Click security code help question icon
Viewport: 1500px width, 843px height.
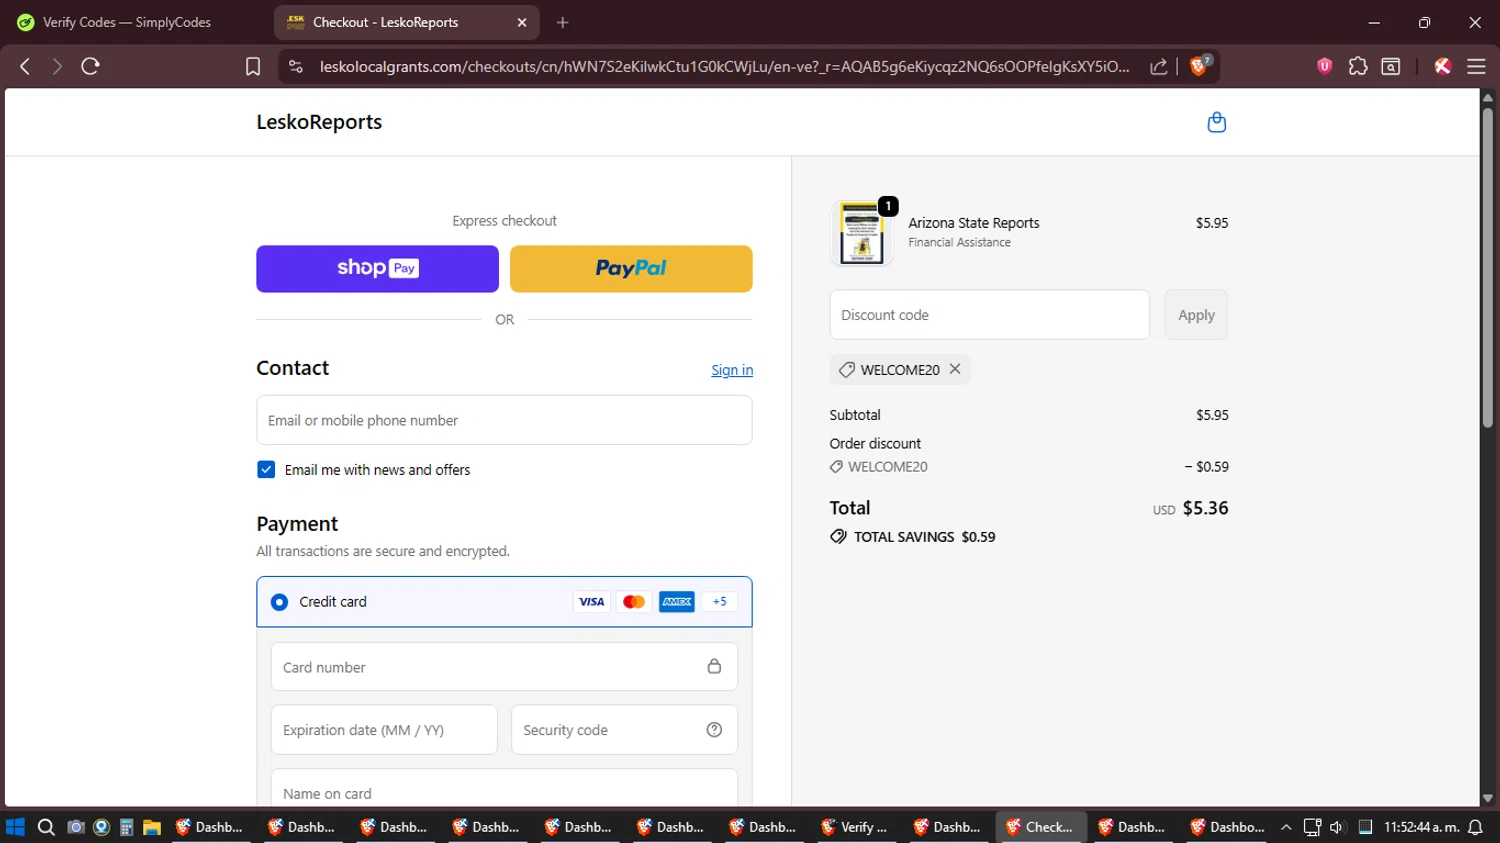pos(714,730)
